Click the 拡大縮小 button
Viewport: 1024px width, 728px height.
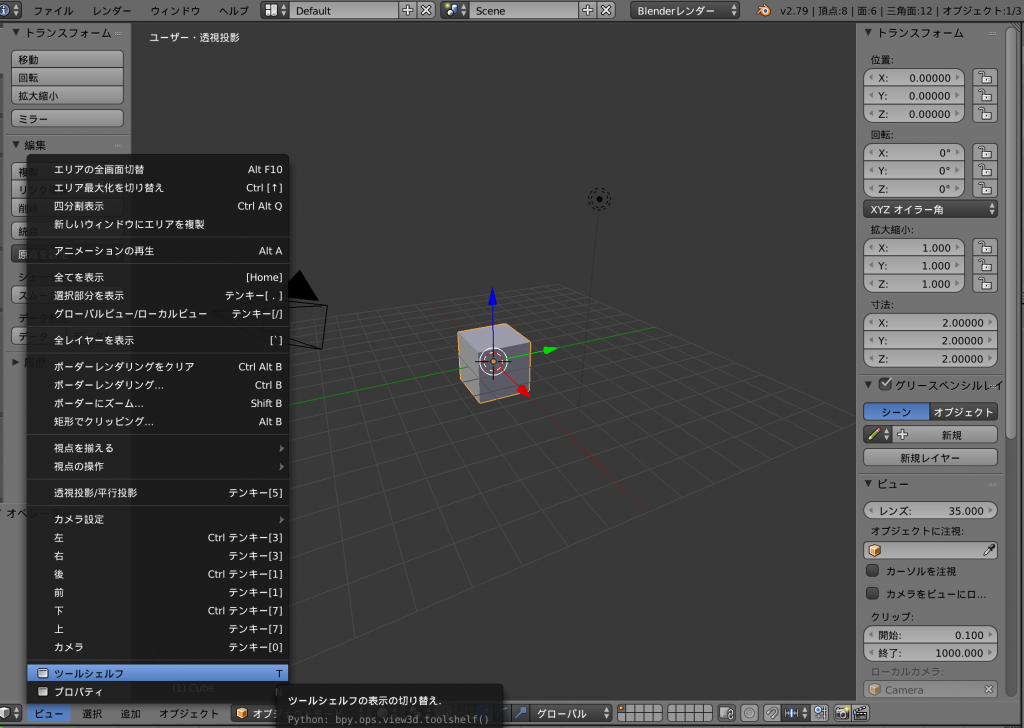pos(67,95)
